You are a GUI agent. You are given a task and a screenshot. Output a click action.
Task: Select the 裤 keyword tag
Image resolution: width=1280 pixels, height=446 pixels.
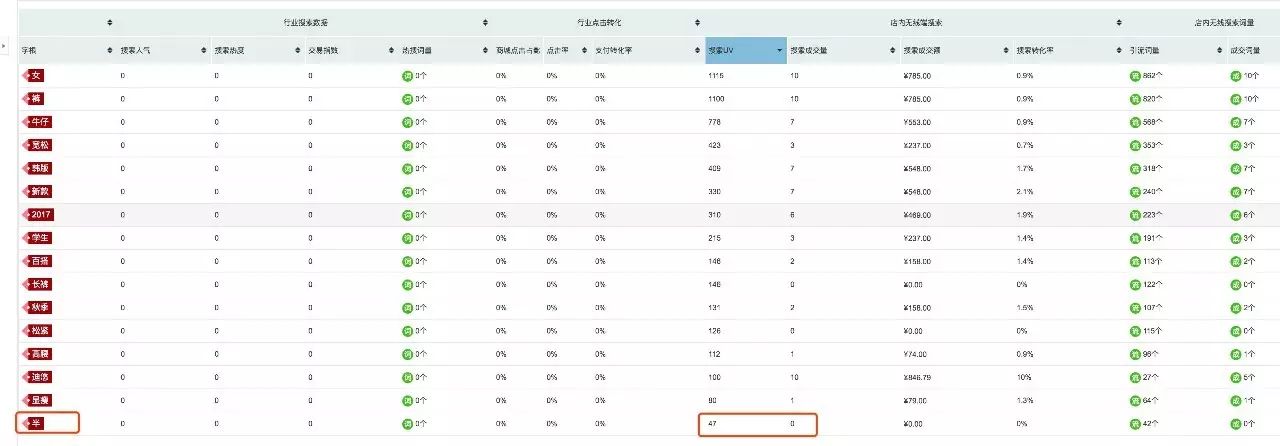point(33,99)
